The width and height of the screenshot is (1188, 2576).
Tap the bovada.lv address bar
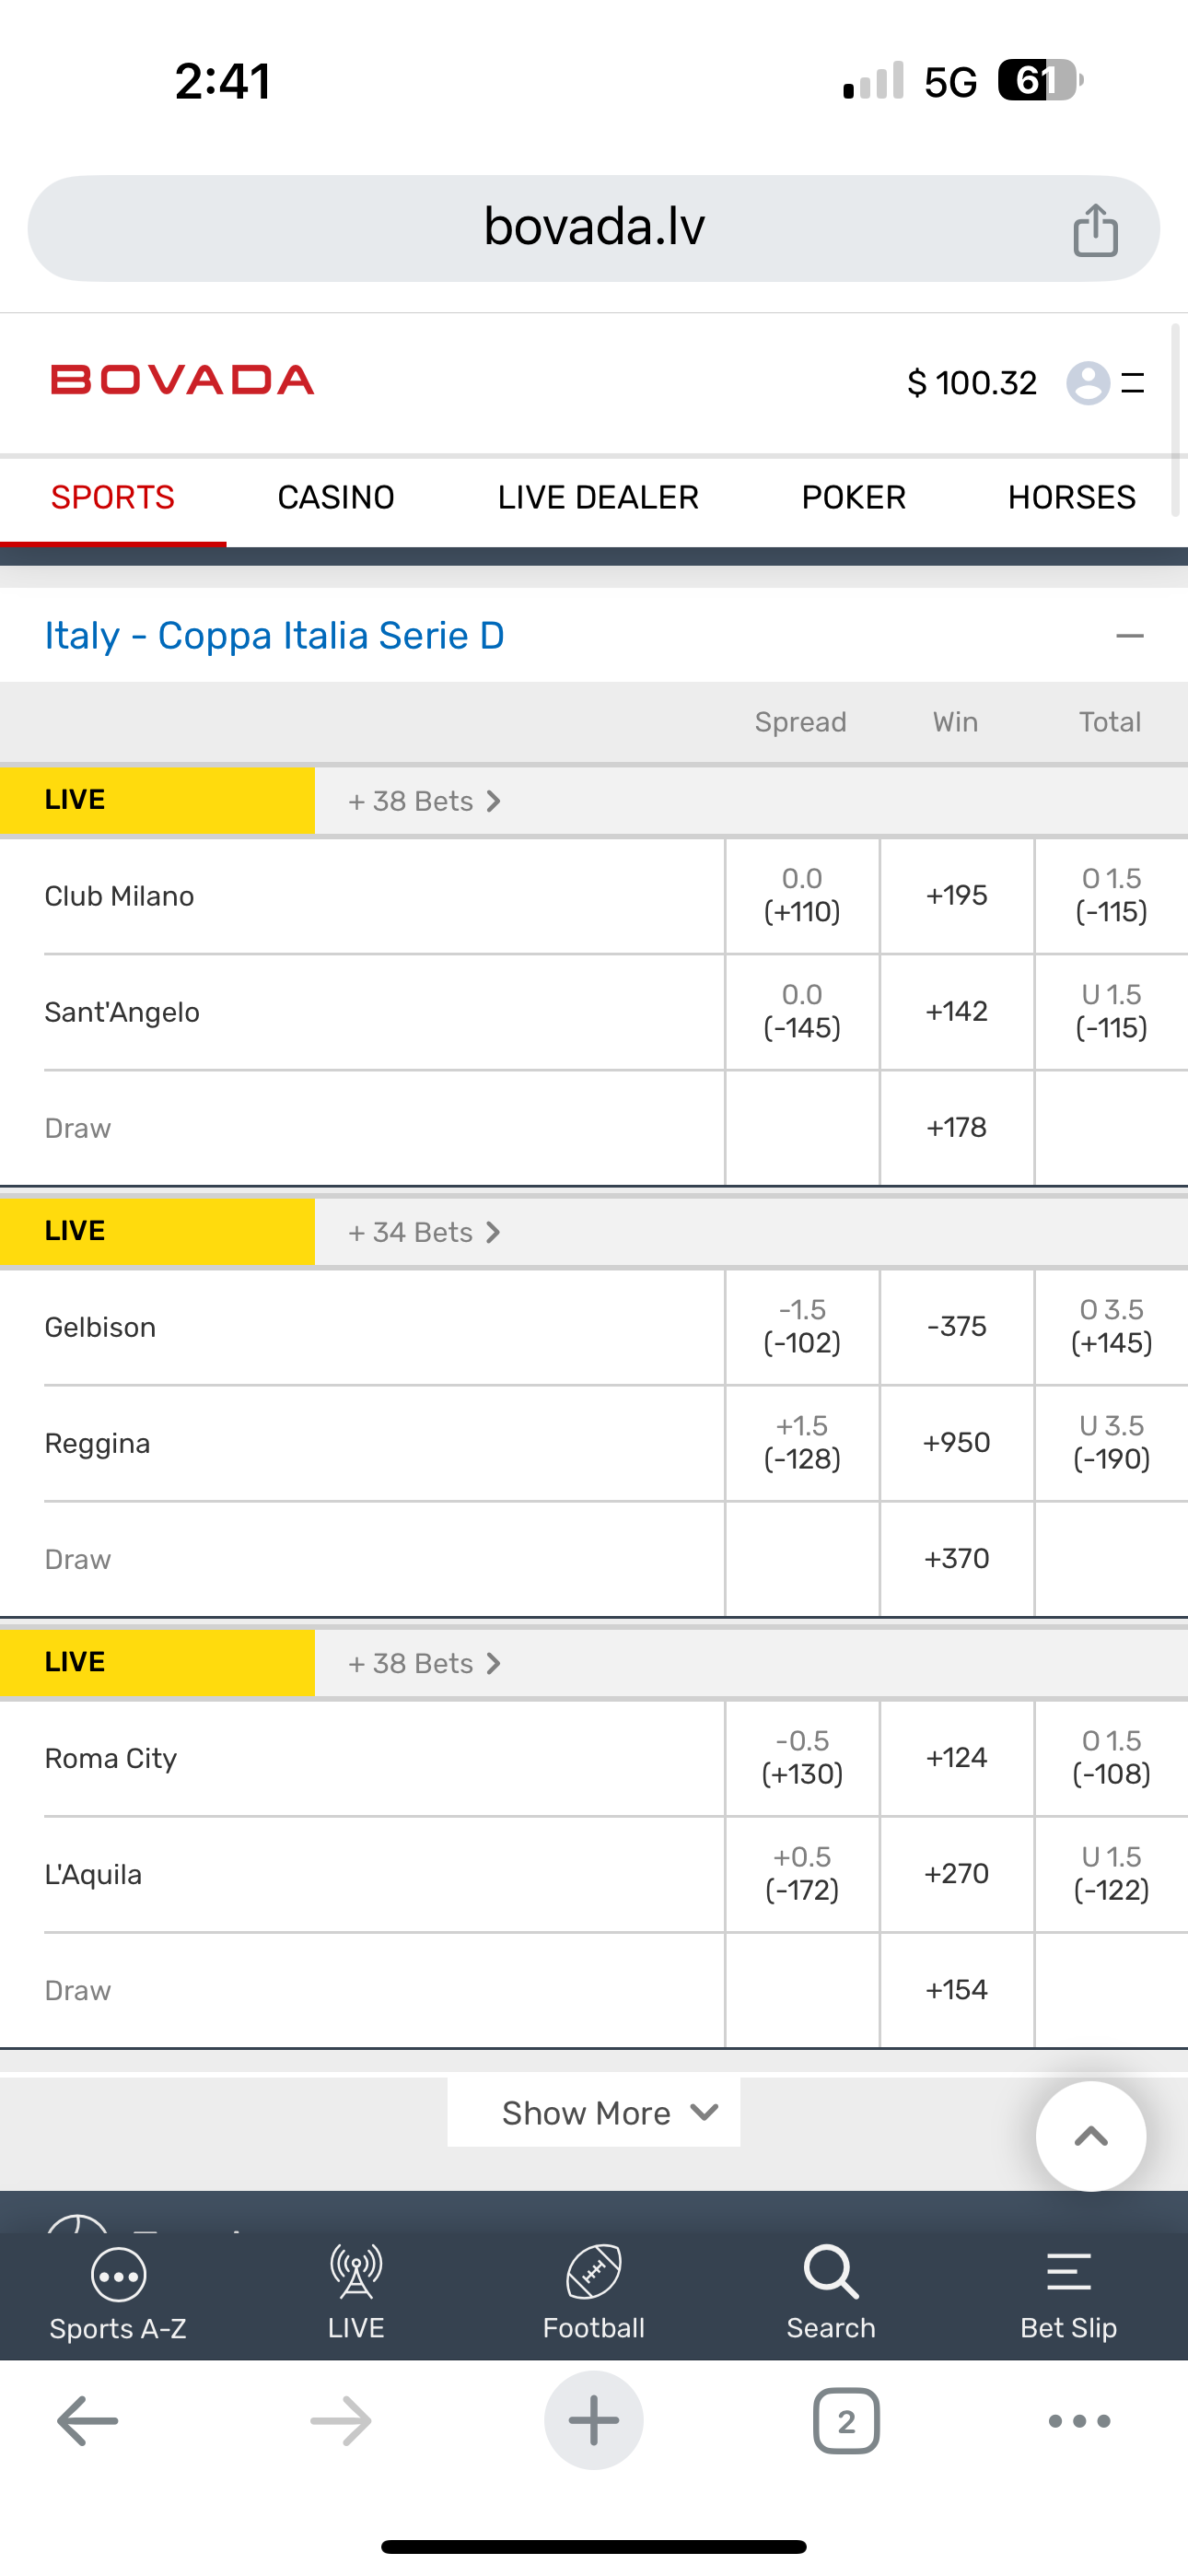(594, 228)
